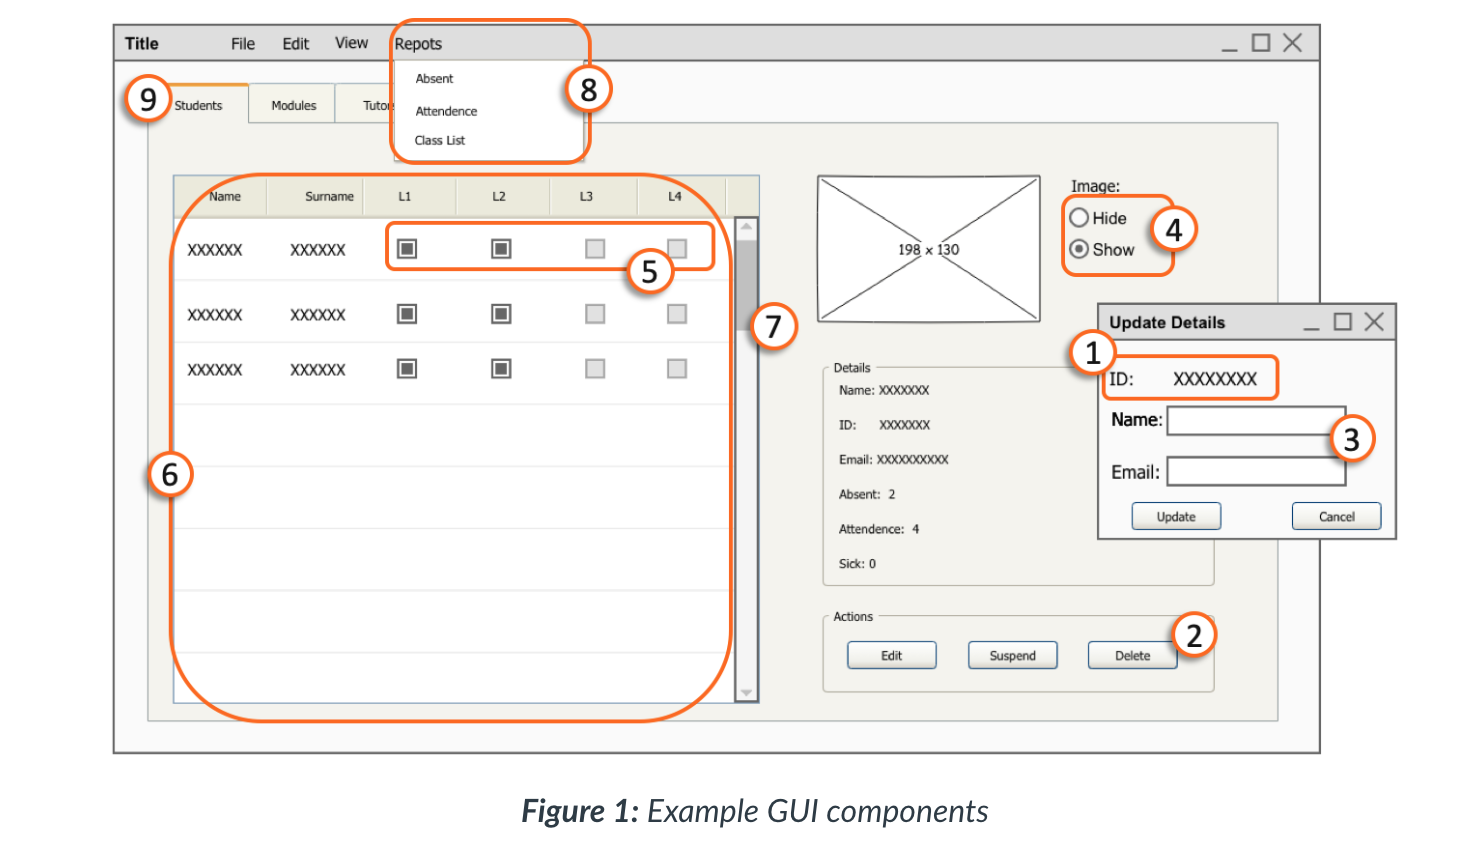The image size is (1462, 864).
Task: Click Cancel in the Update Details dialog
Action: click(x=1336, y=517)
